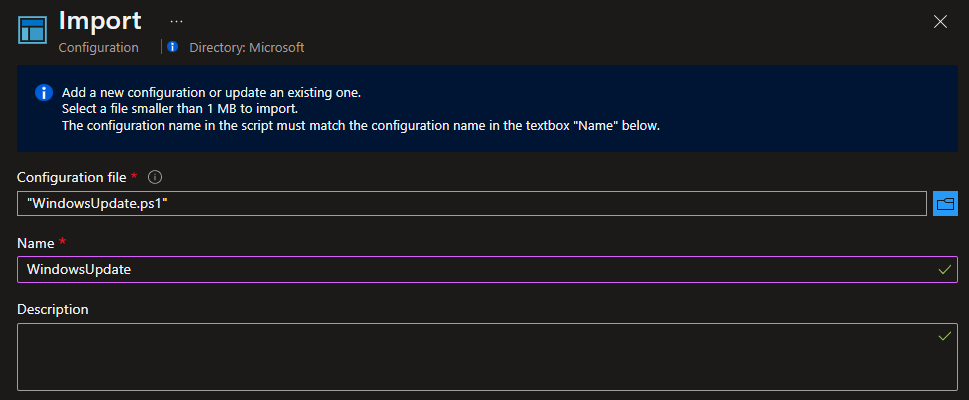The height and width of the screenshot is (400, 969).
Task: Click the green checkmark in Name field
Action: click(945, 270)
